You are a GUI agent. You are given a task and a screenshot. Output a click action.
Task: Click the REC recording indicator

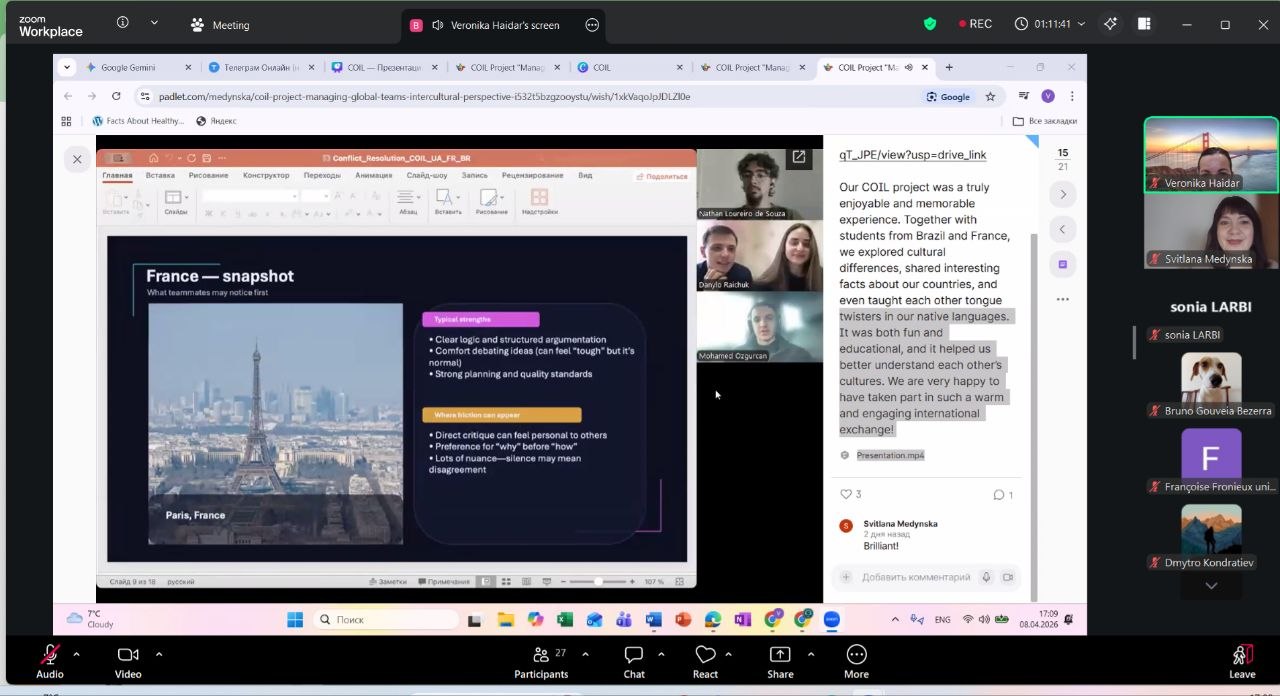coord(975,24)
